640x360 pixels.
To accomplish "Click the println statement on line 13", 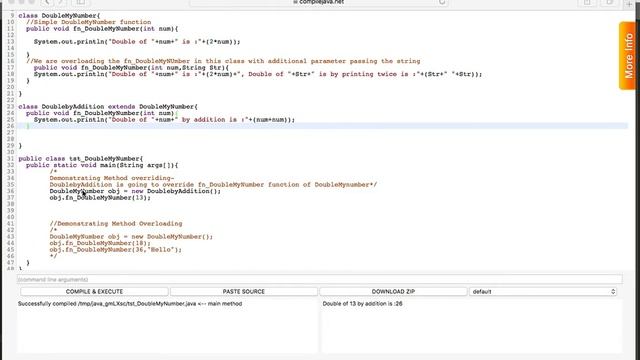I will tap(137, 42).
